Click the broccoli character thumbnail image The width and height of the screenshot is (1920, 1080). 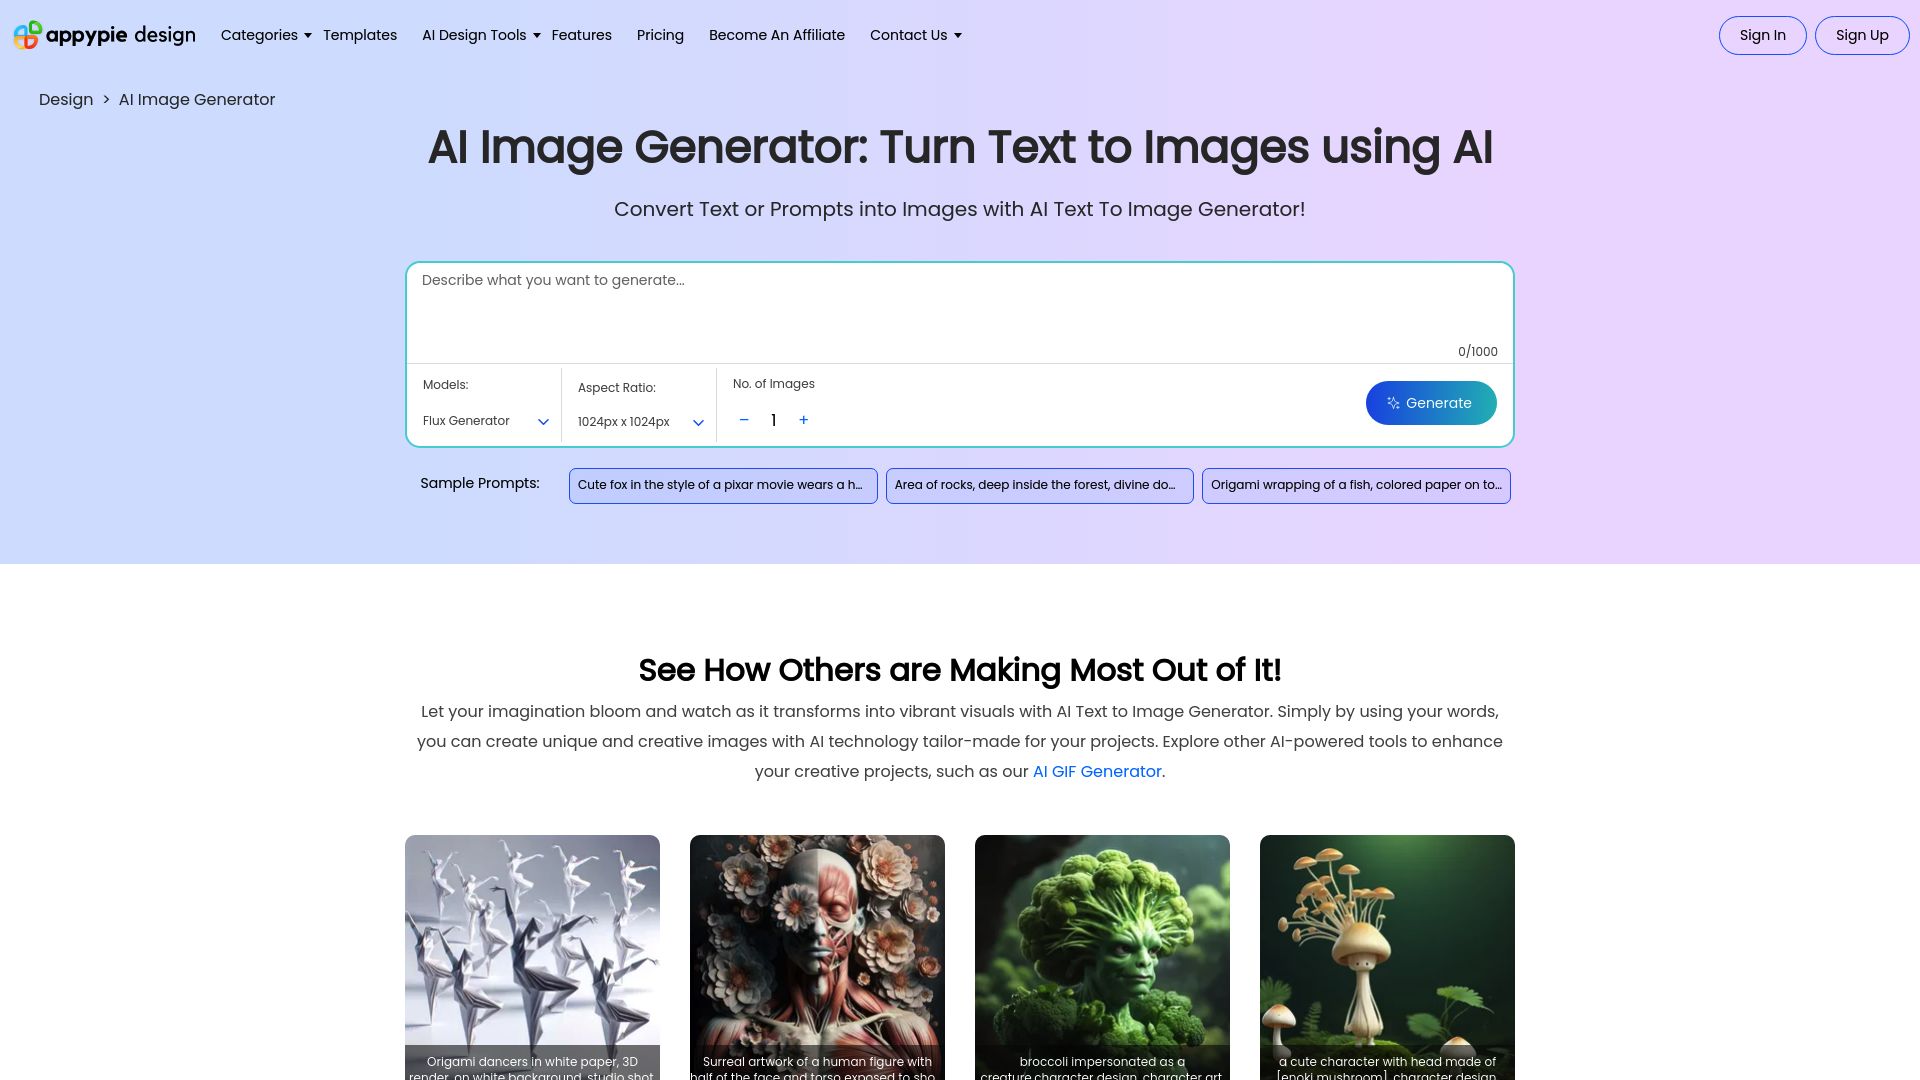[x=1102, y=957]
